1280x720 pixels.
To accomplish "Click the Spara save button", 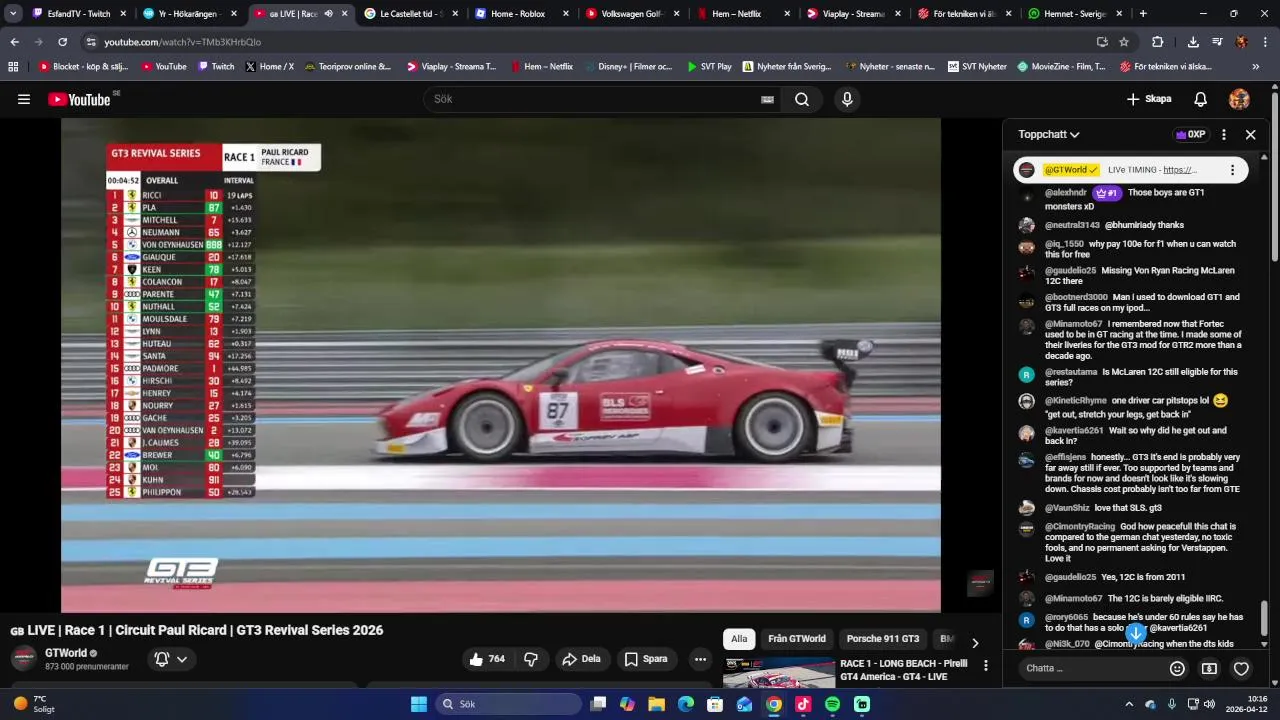I will 646,659.
